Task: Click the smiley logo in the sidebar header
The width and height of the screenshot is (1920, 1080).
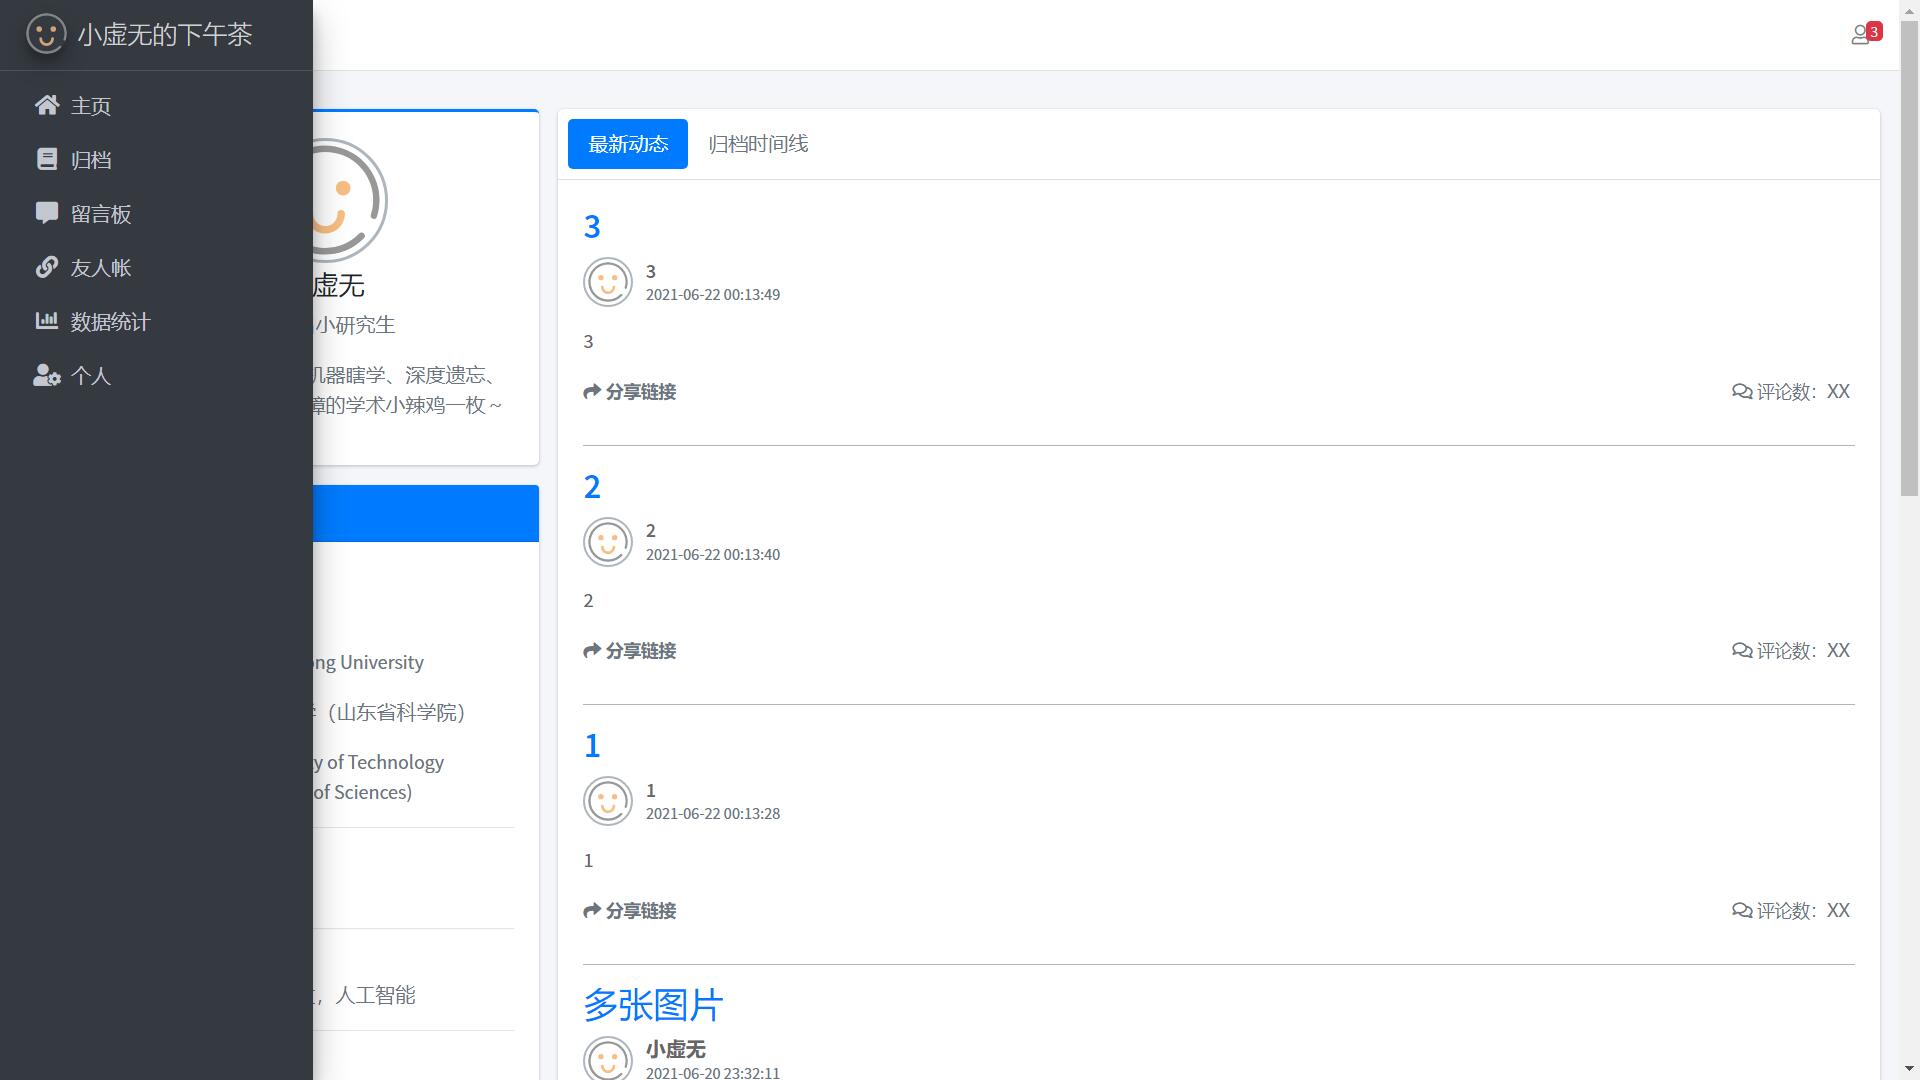Action: point(45,35)
